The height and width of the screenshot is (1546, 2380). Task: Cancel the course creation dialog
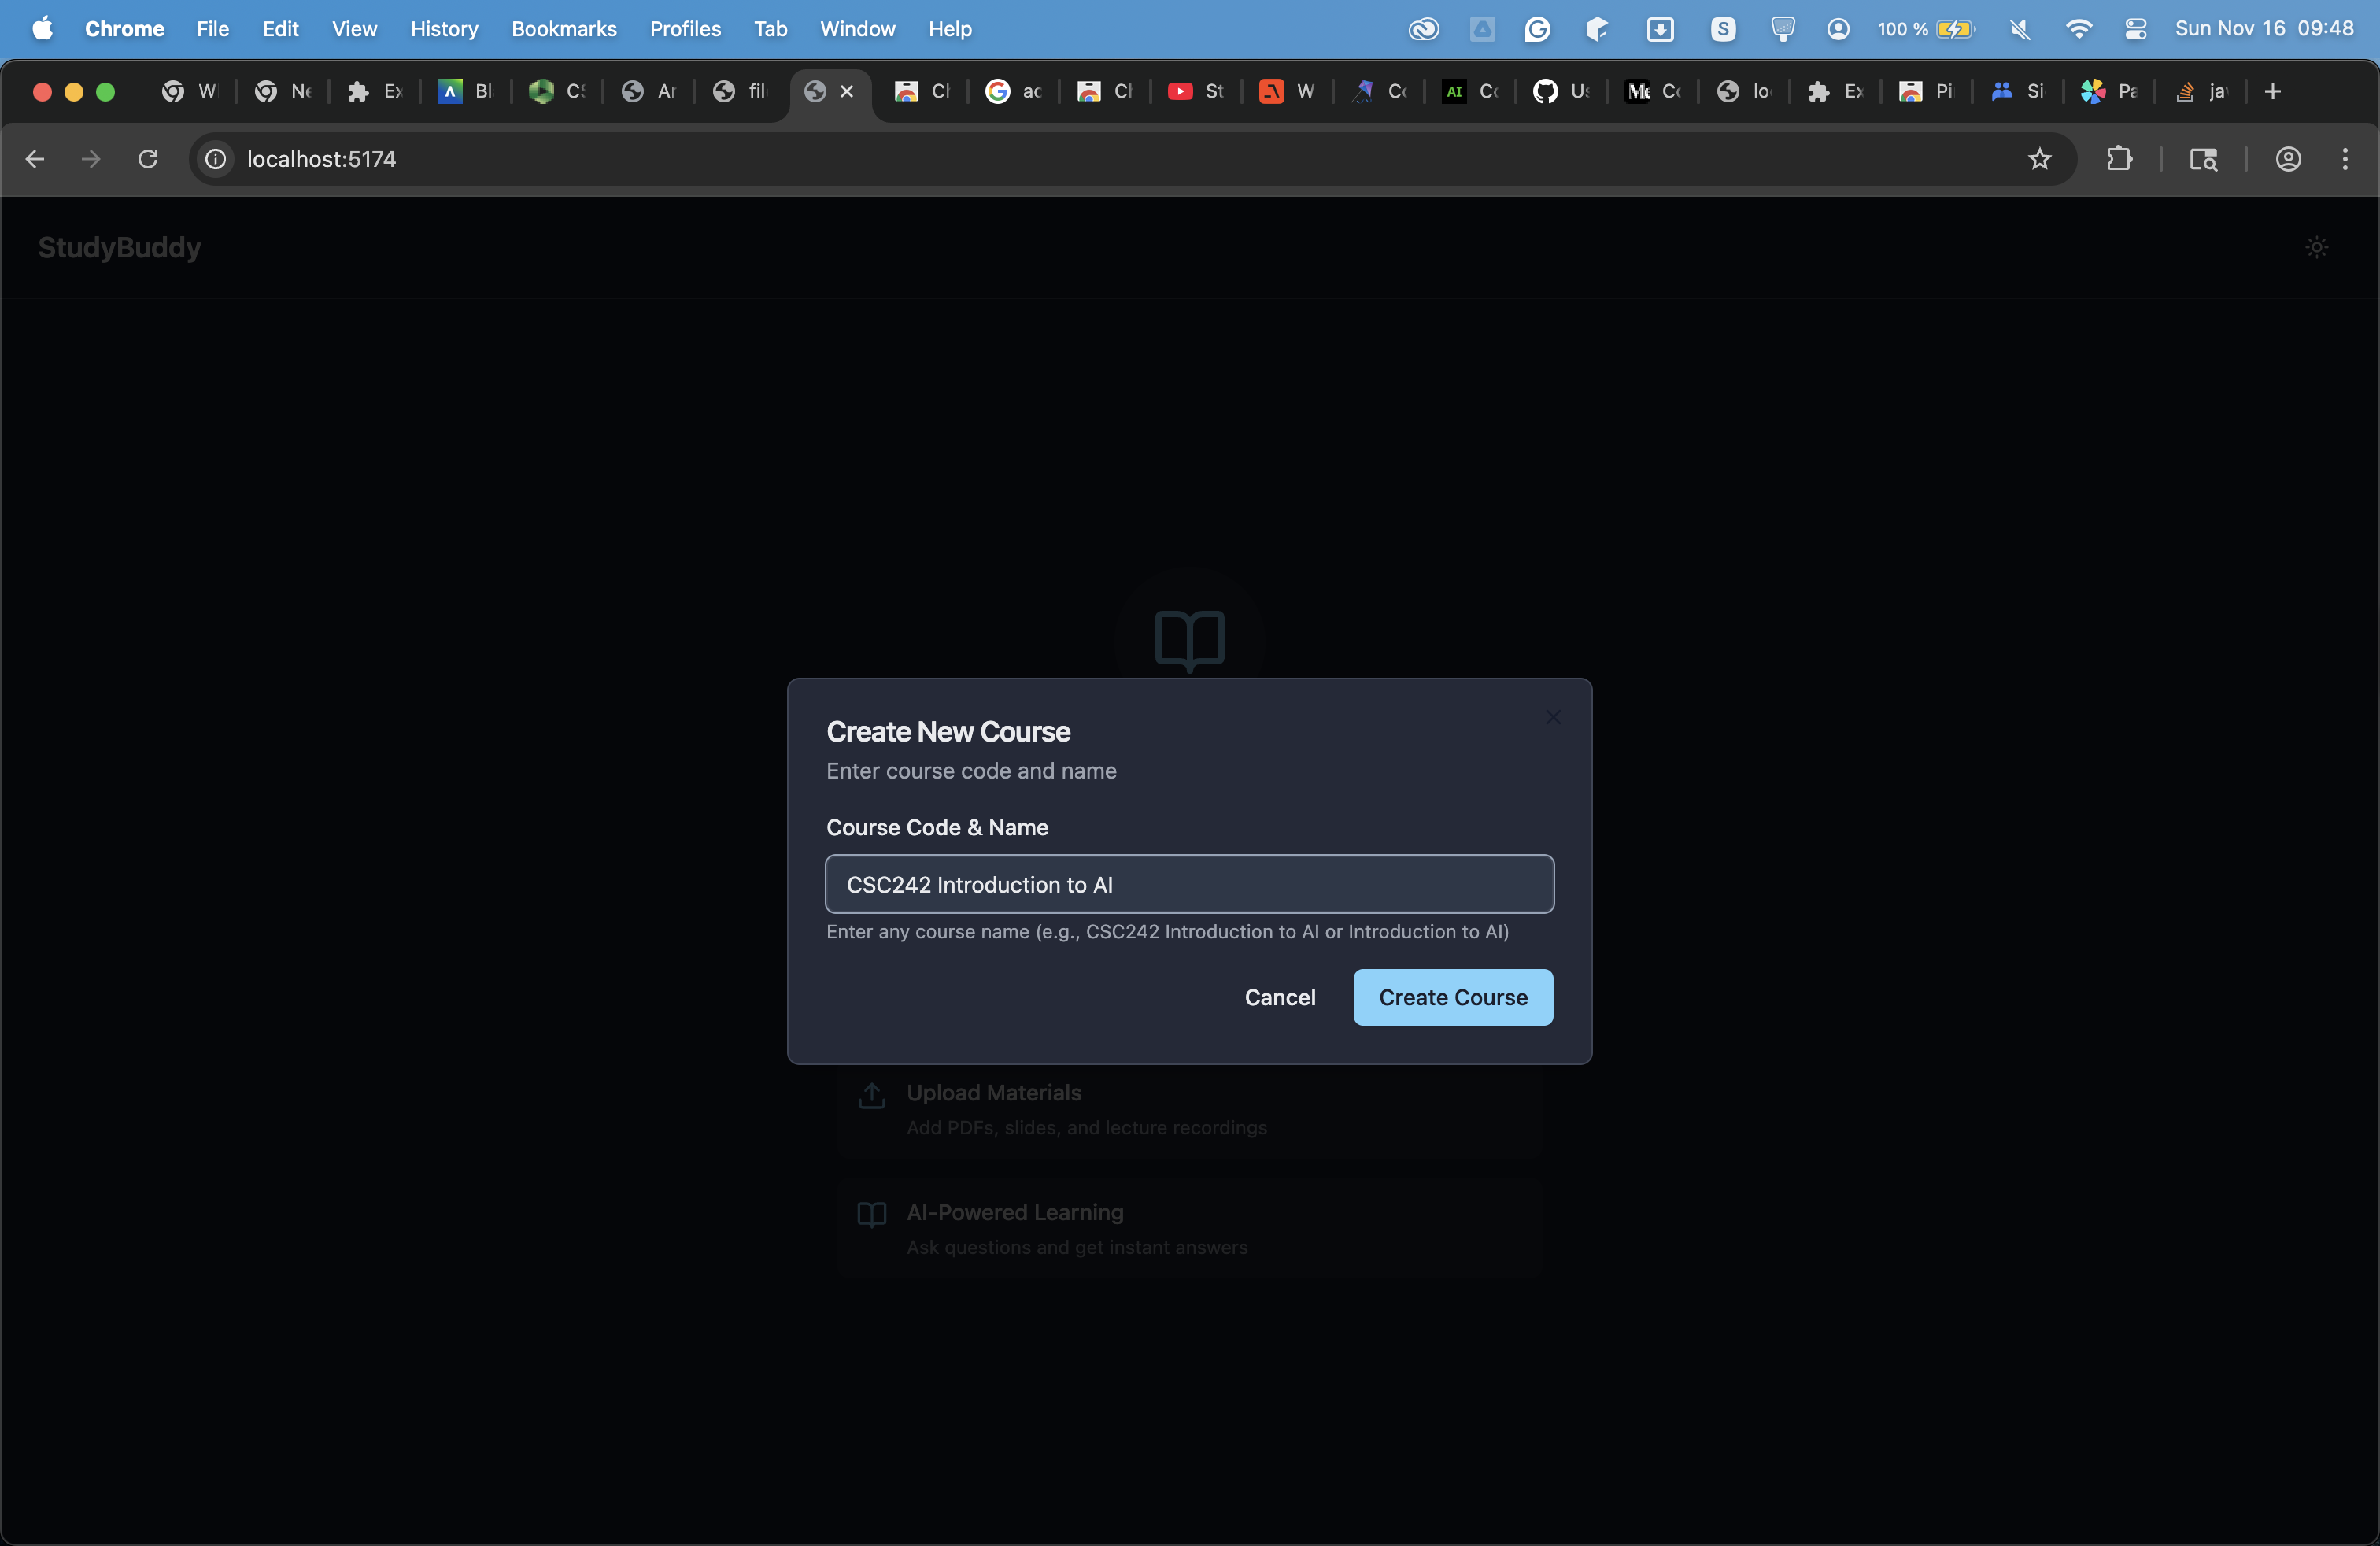coord(1279,997)
